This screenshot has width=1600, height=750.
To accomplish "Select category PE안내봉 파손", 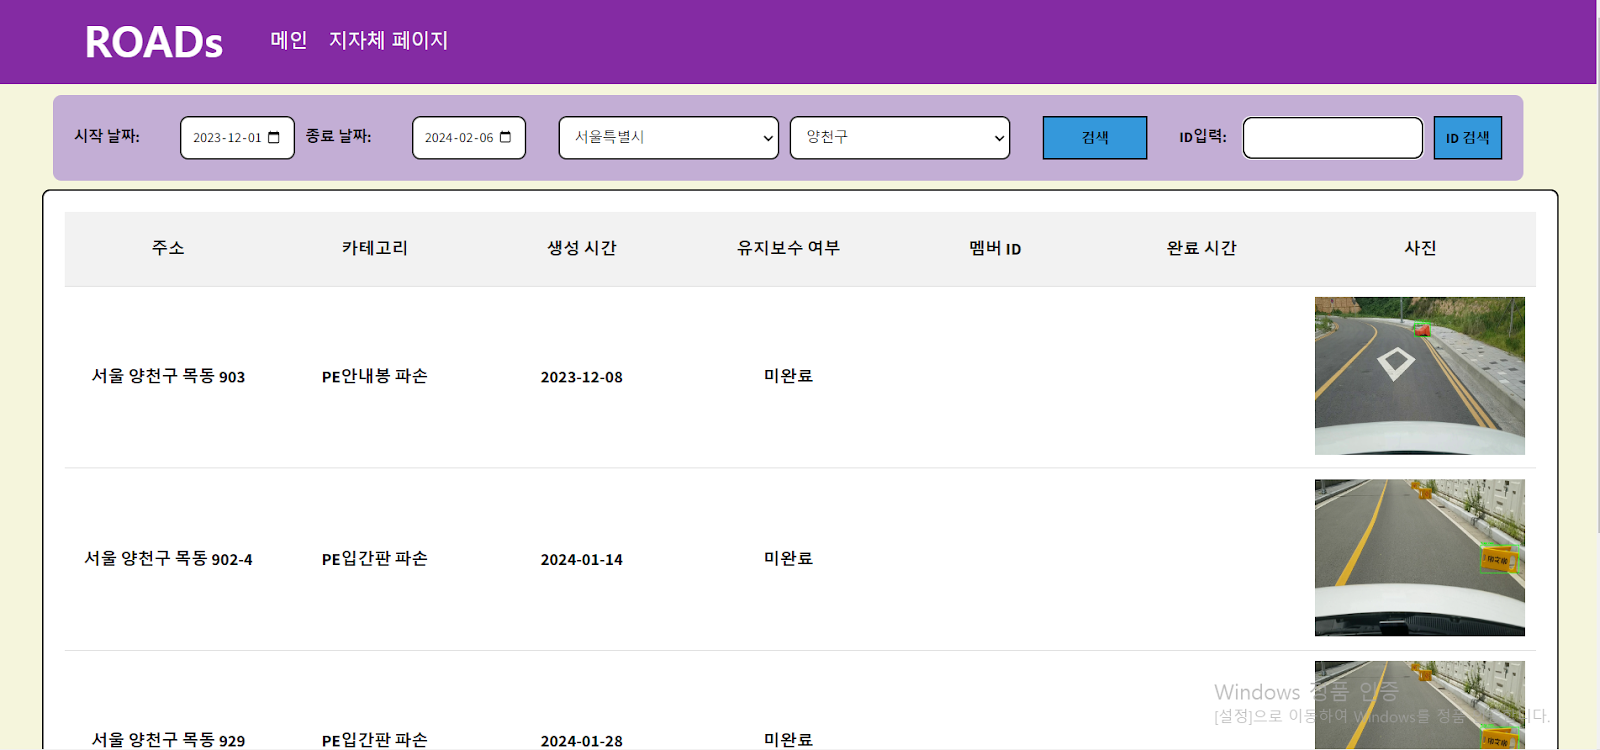I will (375, 376).
